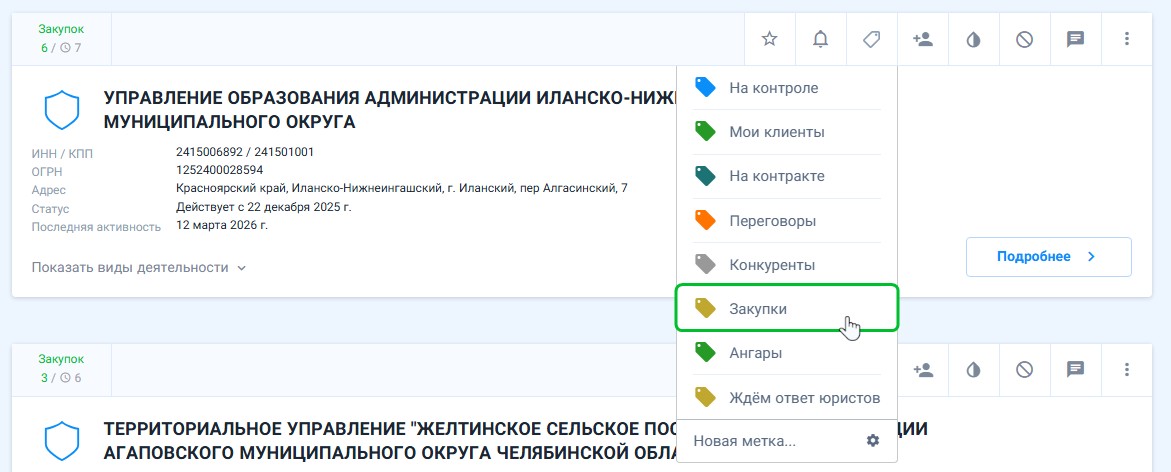Click last activity date '12 марта 2026 г.'

tap(222, 225)
